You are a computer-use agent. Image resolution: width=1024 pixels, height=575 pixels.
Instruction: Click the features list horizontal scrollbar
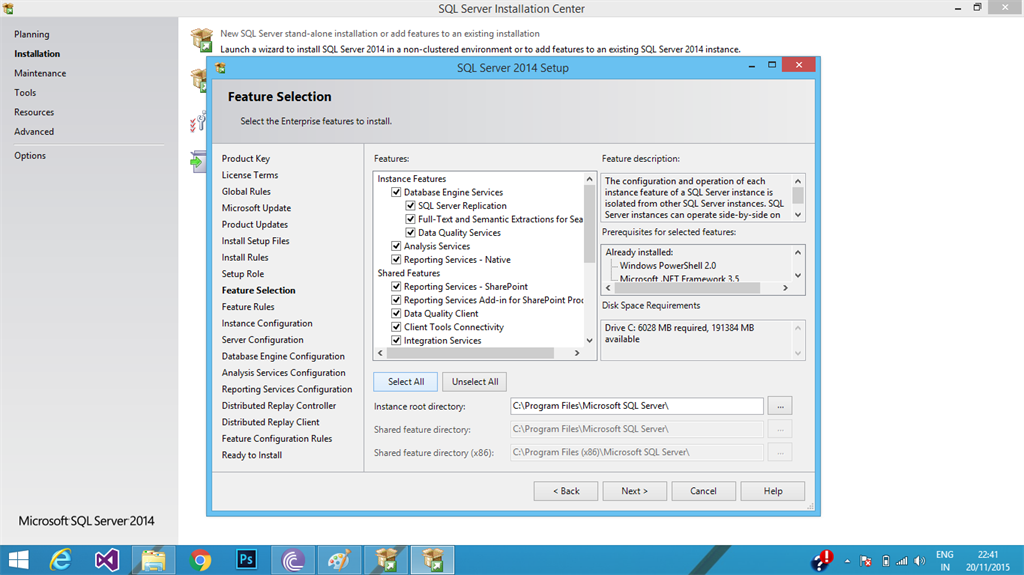478,353
